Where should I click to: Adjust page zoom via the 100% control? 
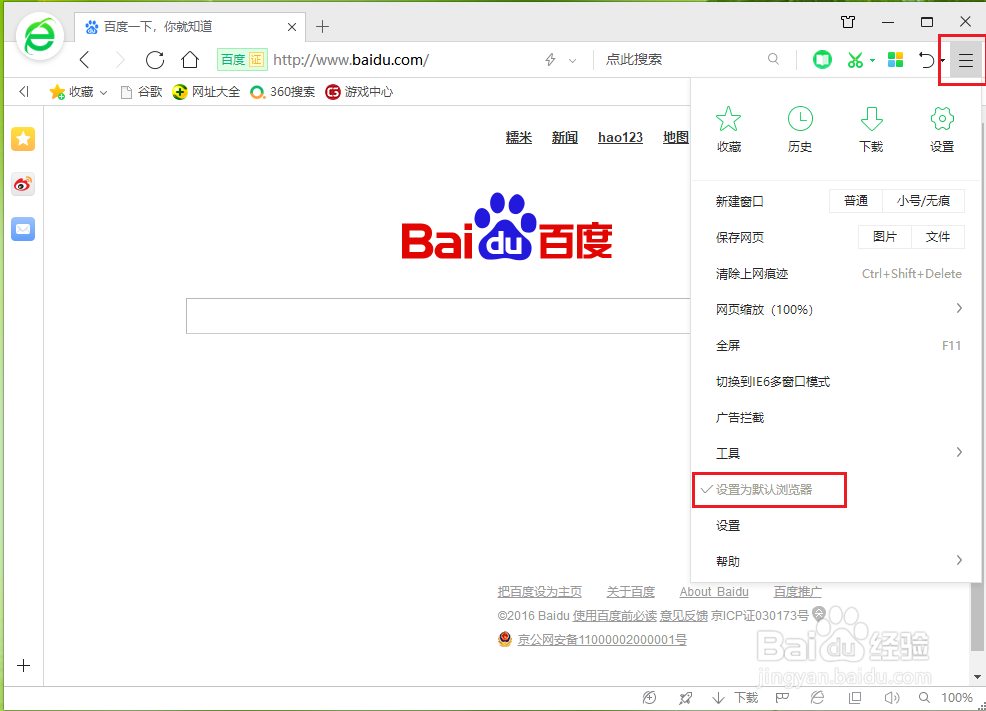pos(955,697)
